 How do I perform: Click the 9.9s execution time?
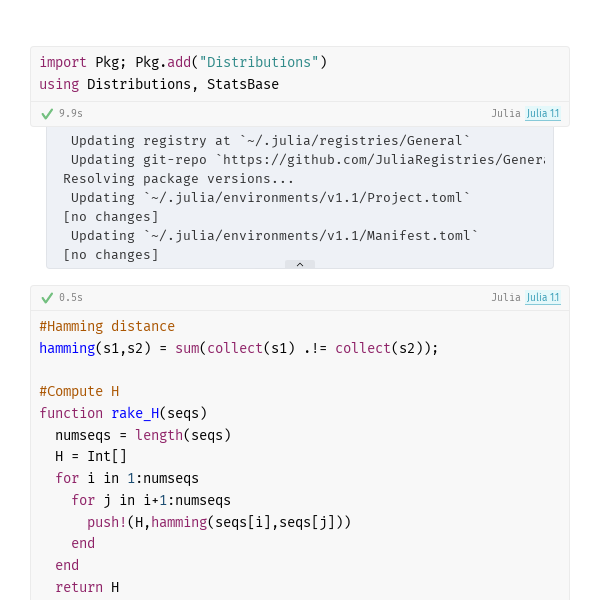(x=71, y=113)
